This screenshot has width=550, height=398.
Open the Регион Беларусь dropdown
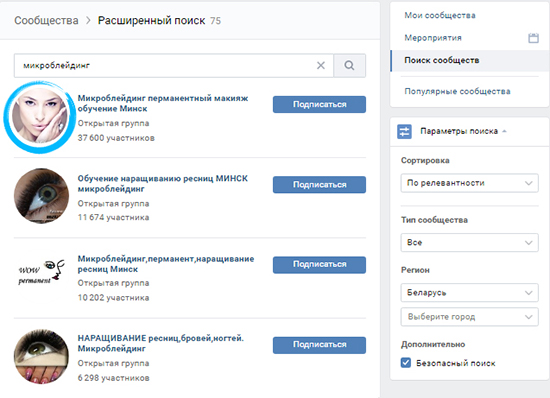click(x=469, y=292)
